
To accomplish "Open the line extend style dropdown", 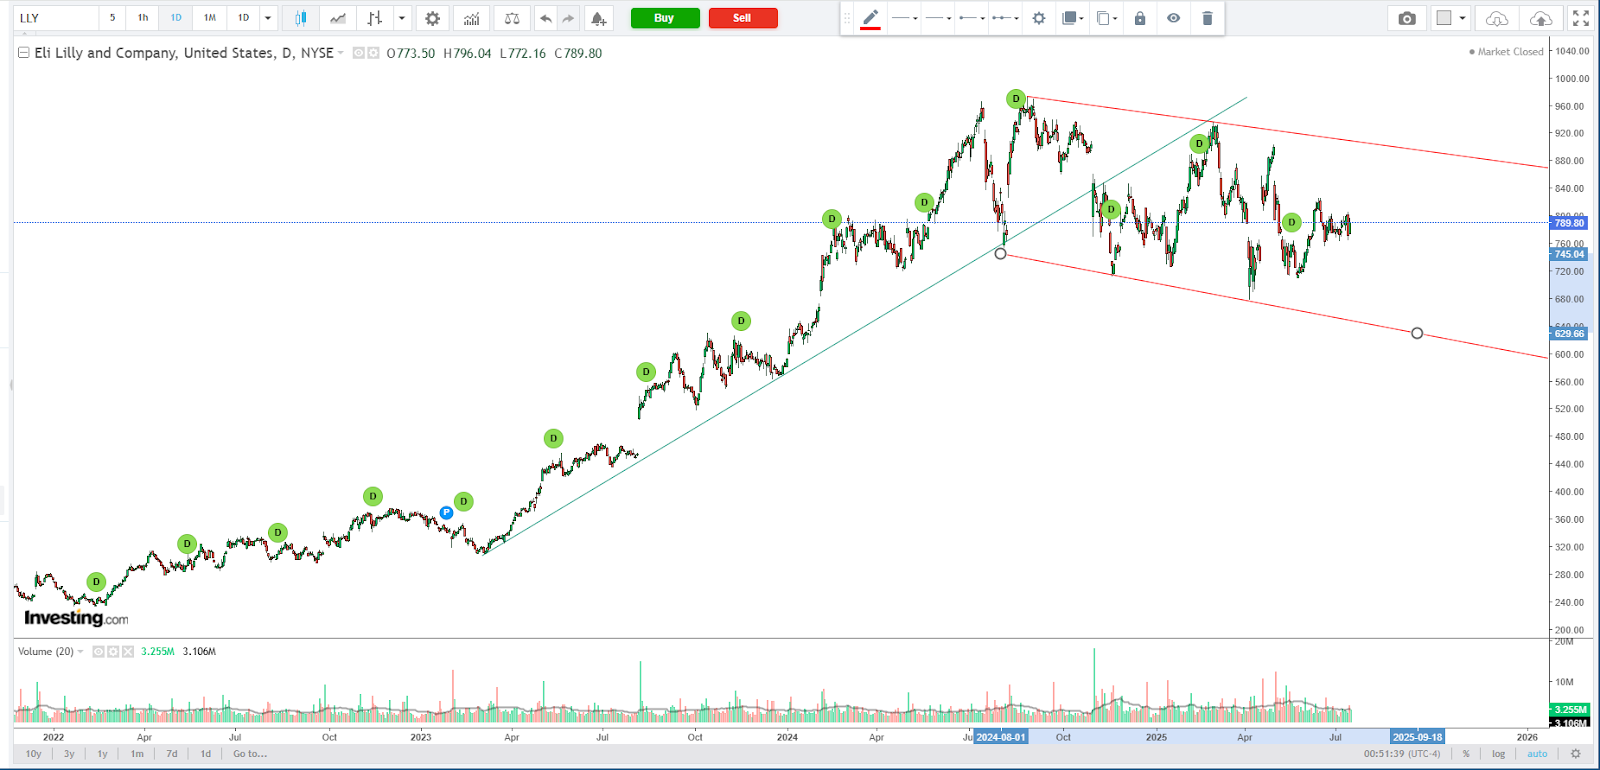I will click(1005, 18).
